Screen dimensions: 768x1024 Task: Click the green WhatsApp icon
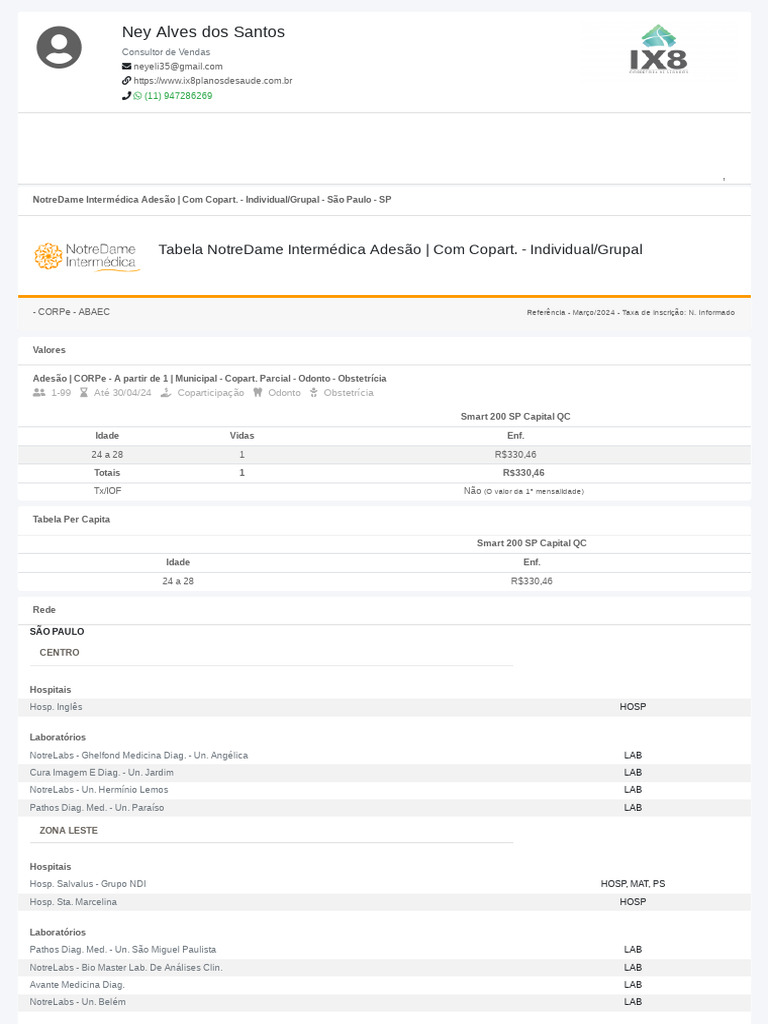click(x=138, y=96)
